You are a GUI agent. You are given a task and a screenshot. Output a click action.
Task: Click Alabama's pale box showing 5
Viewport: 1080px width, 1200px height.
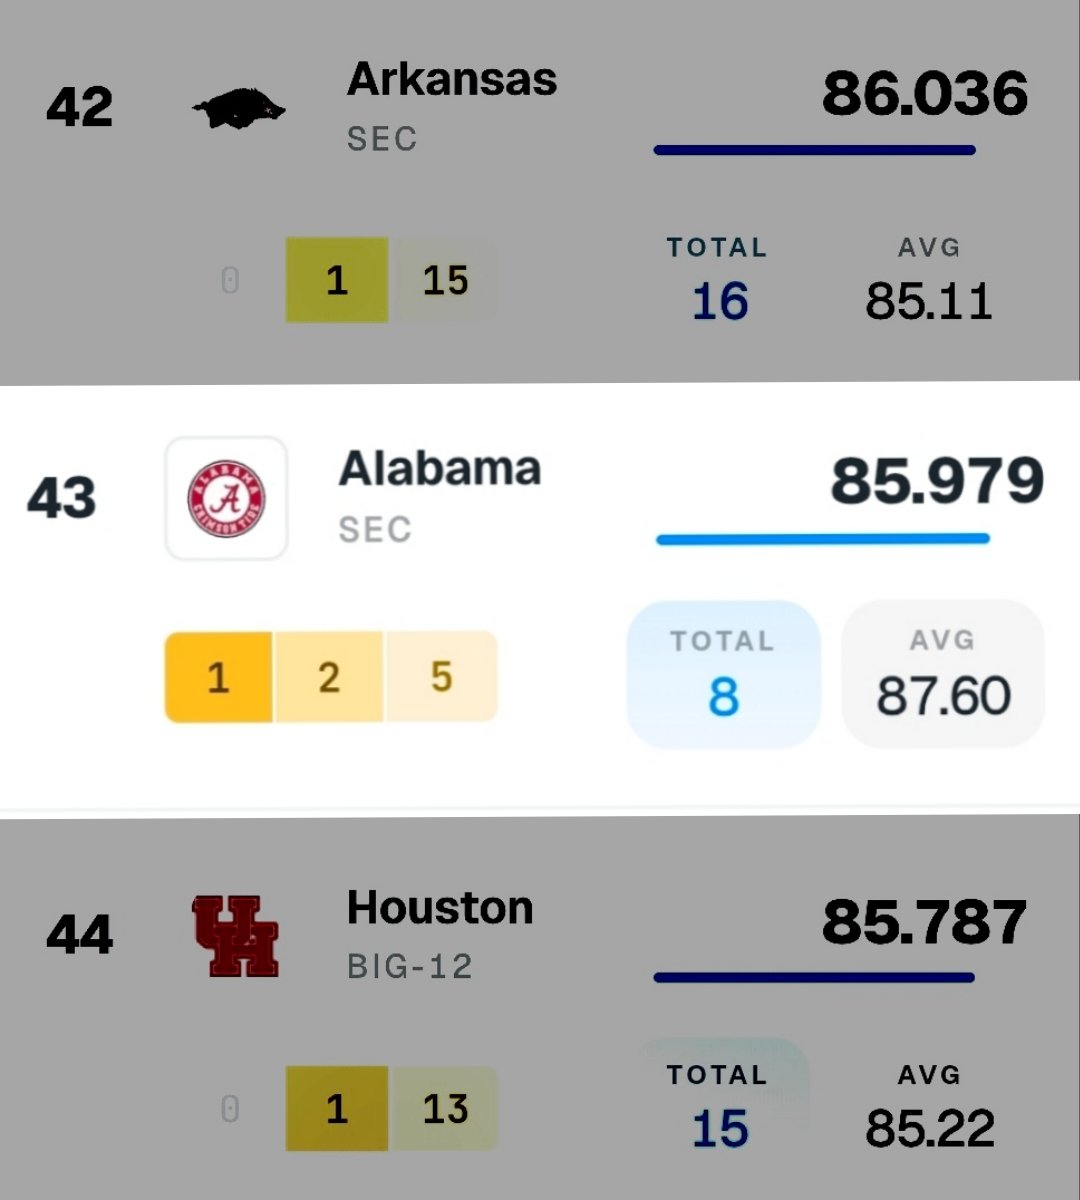pos(441,677)
